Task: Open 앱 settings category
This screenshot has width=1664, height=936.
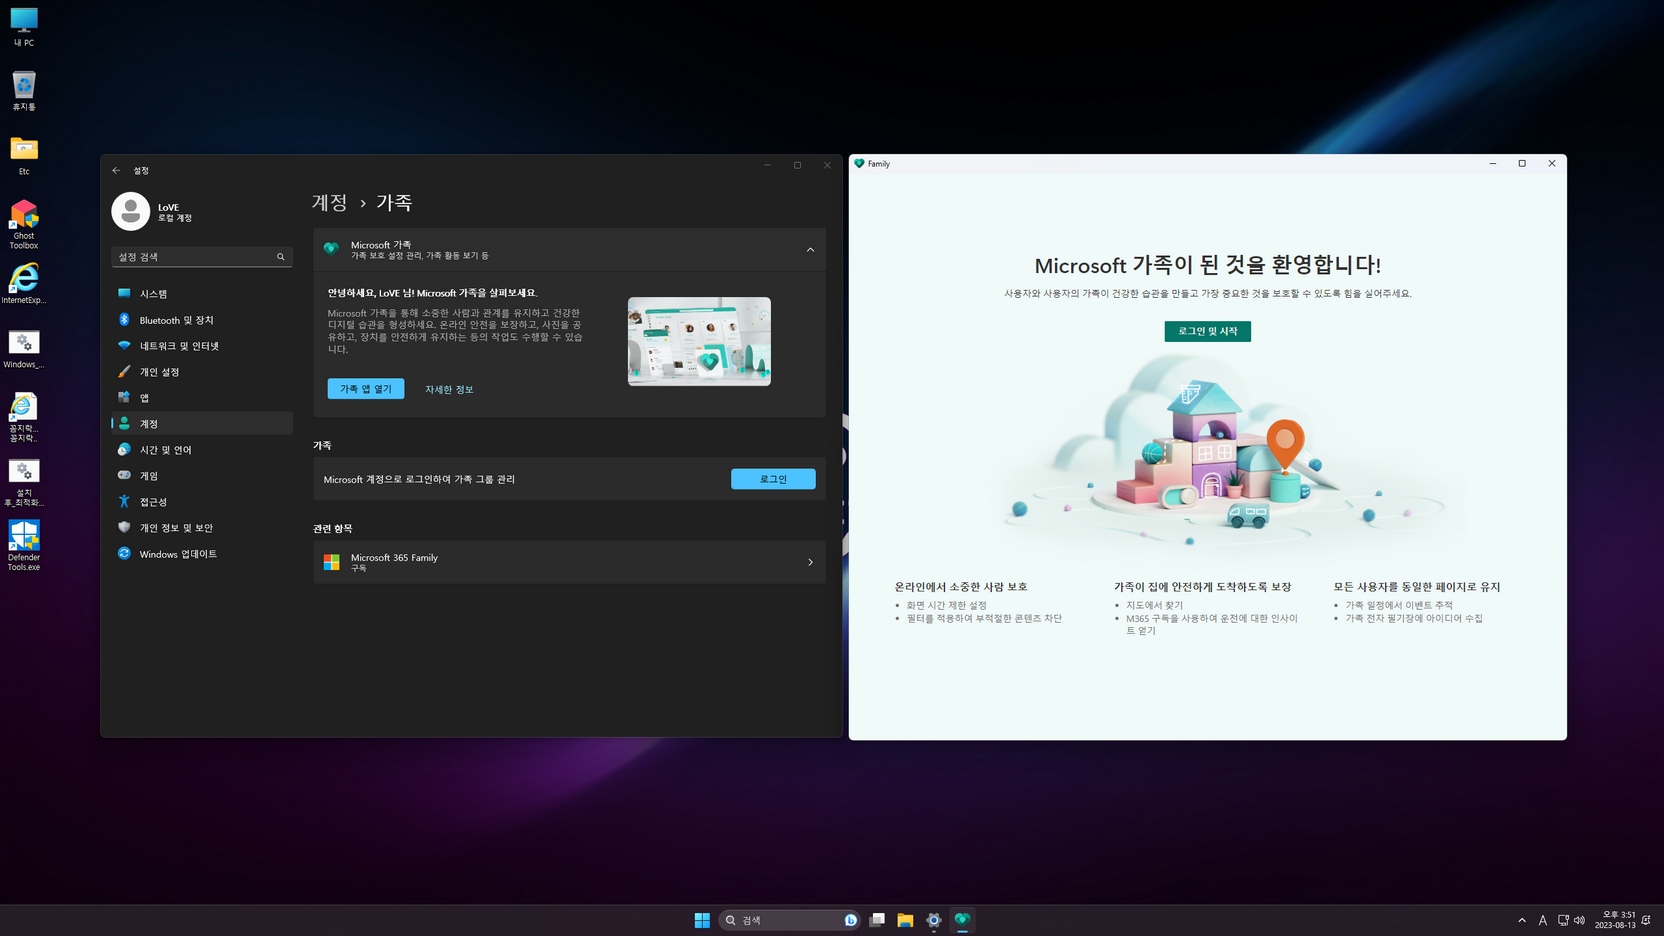Action: (x=202, y=398)
